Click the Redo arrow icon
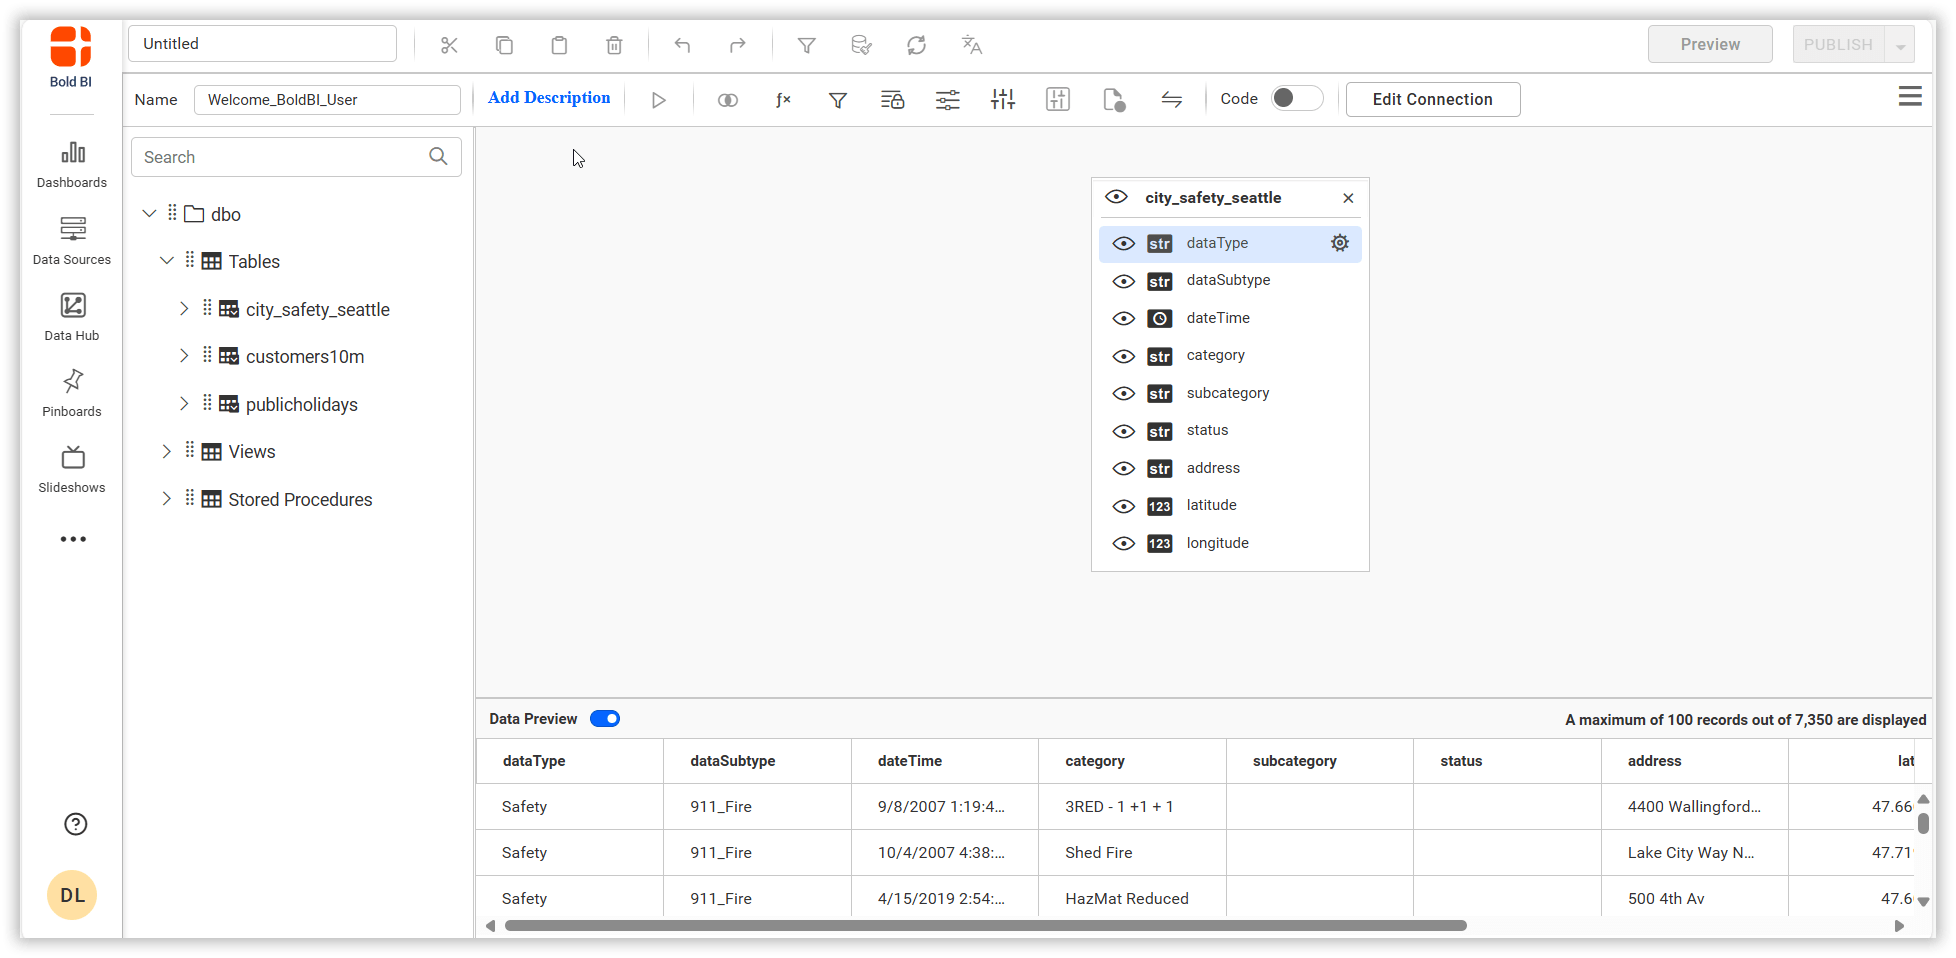Screen dimensions: 1956x958 pyautogui.click(x=737, y=45)
